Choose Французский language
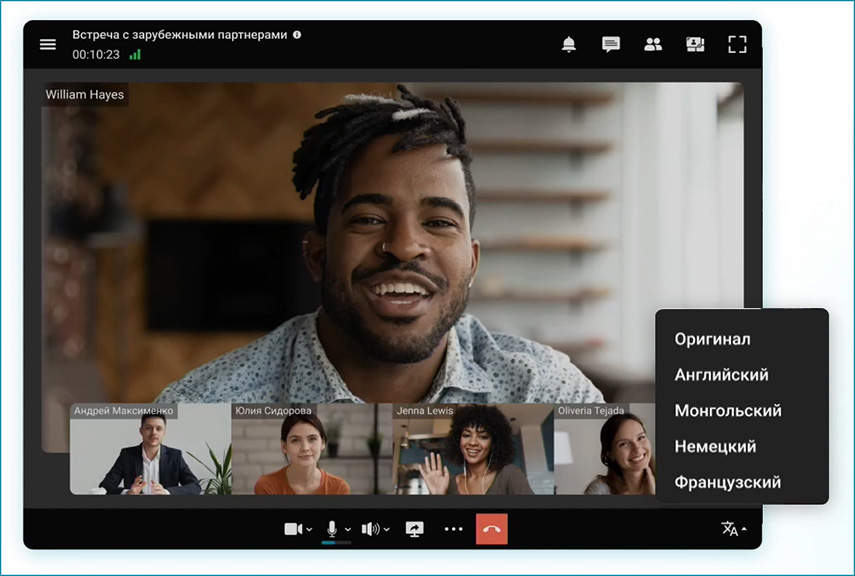The width and height of the screenshot is (855, 576). click(727, 483)
